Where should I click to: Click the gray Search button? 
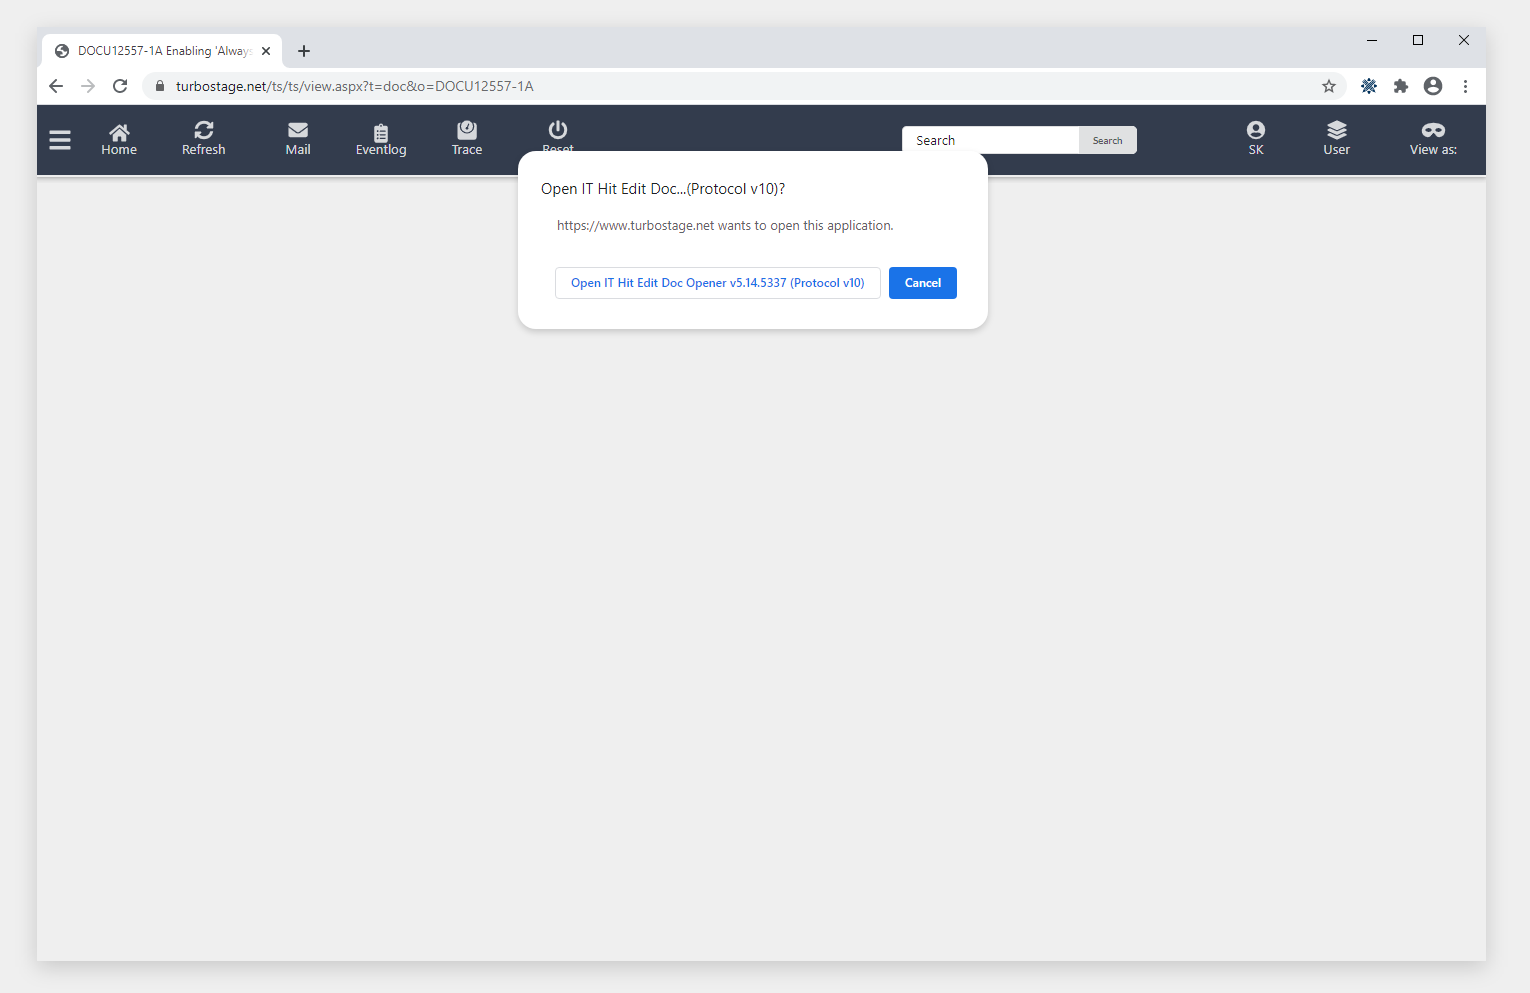coord(1107,140)
